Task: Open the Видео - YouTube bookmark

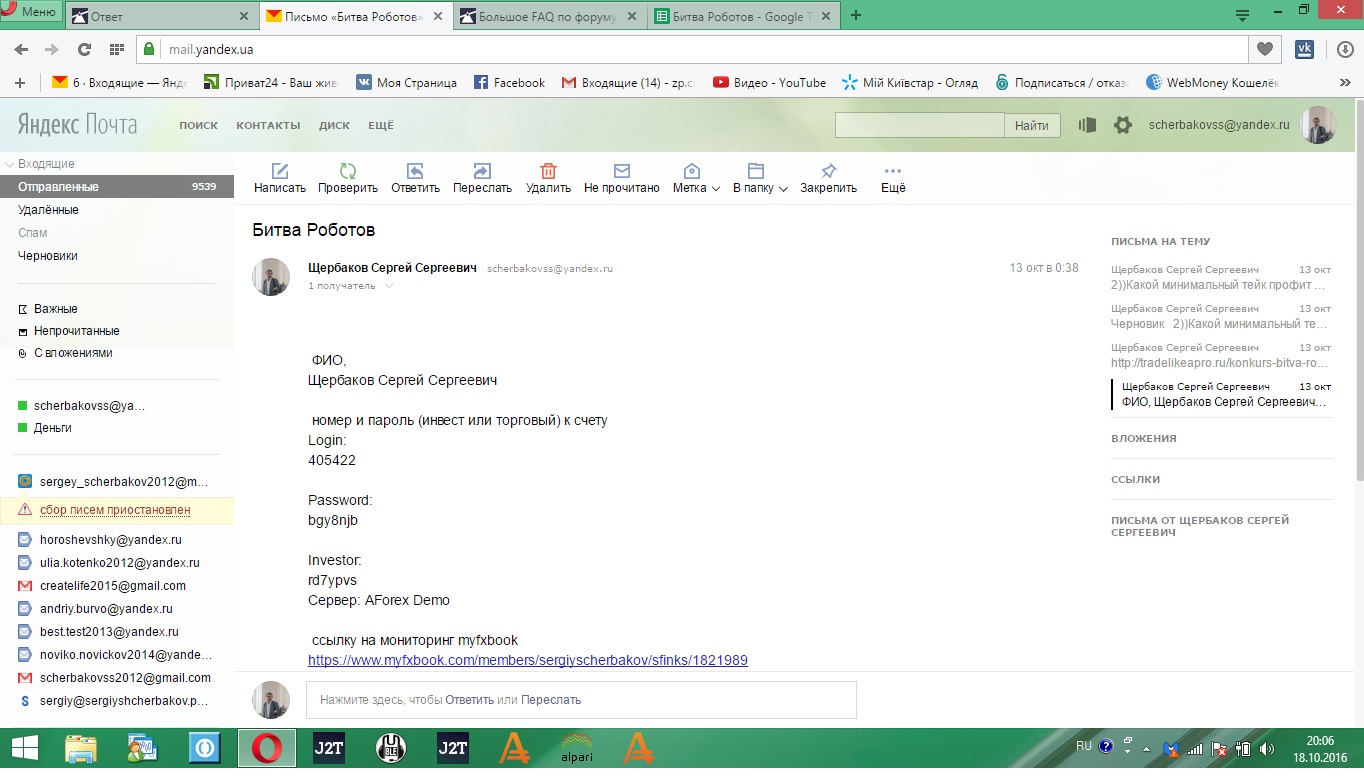Action: 769,83
